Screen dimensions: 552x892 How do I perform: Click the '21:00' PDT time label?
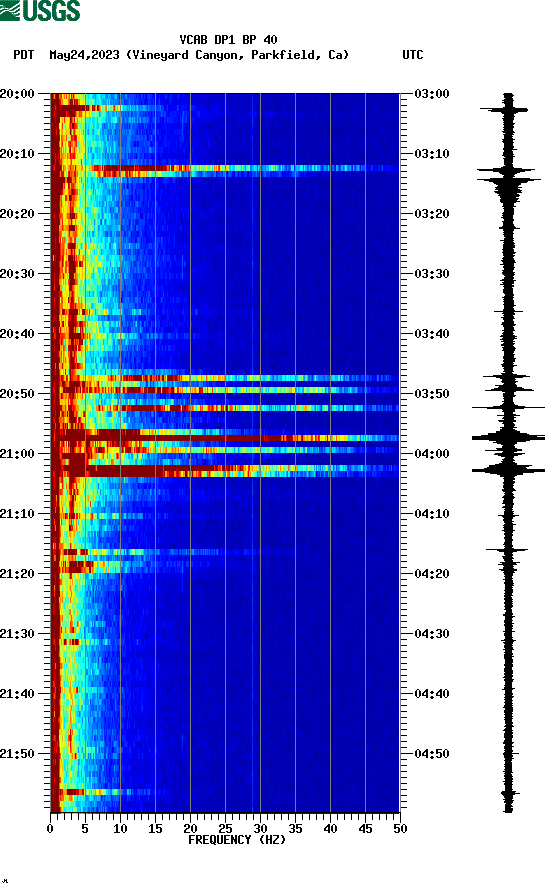[17, 454]
